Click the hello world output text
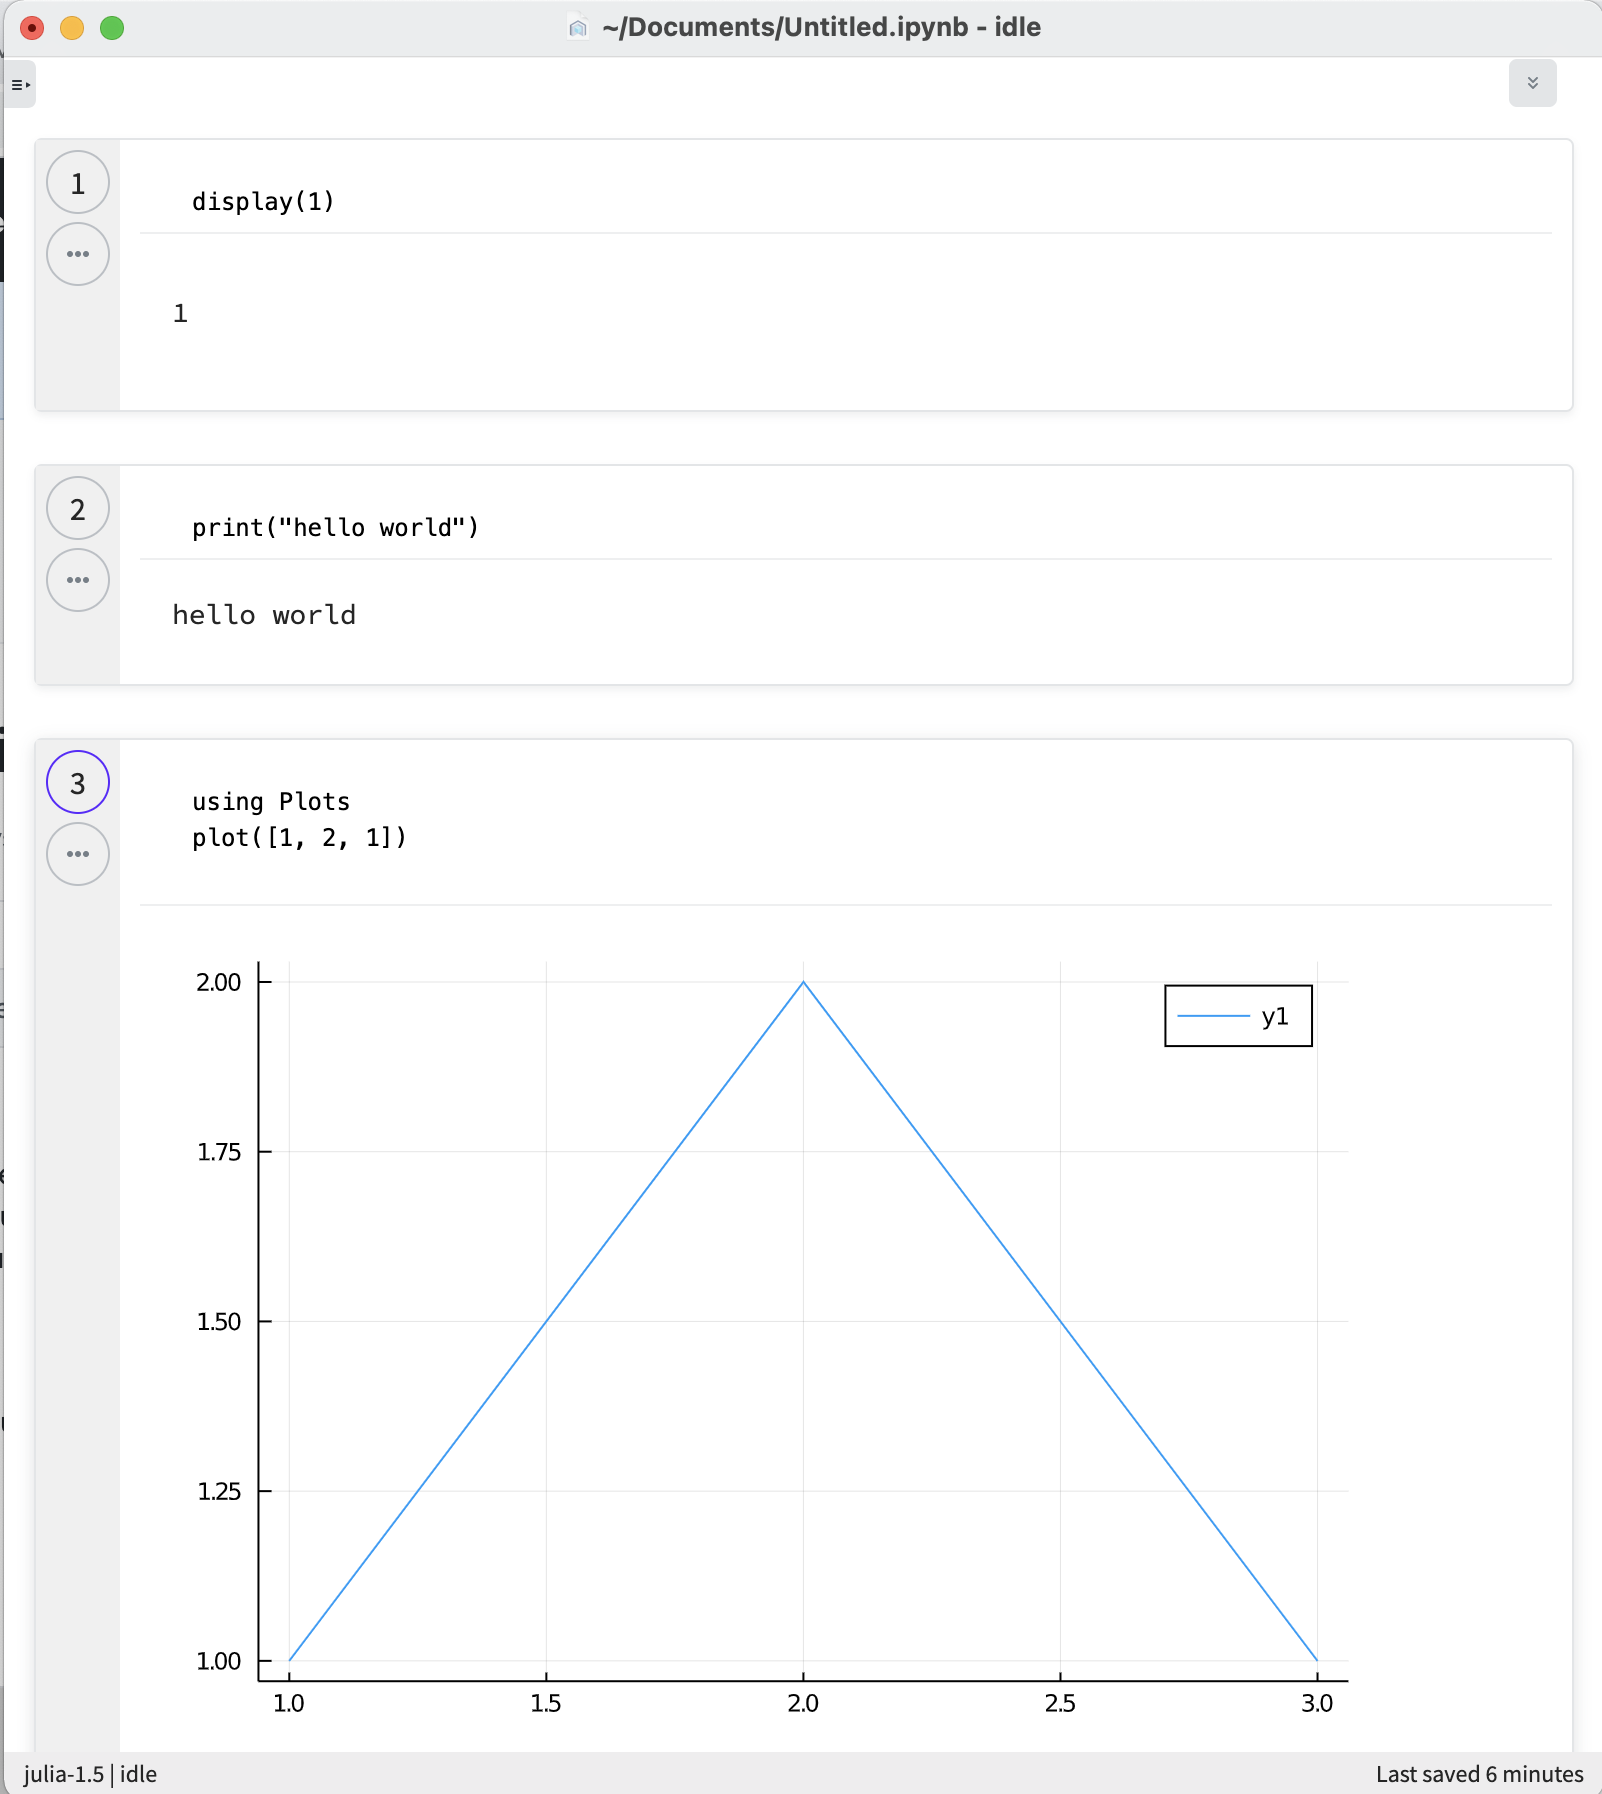The width and height of the screenshot is (1602, 1794). tap(264, 614)
